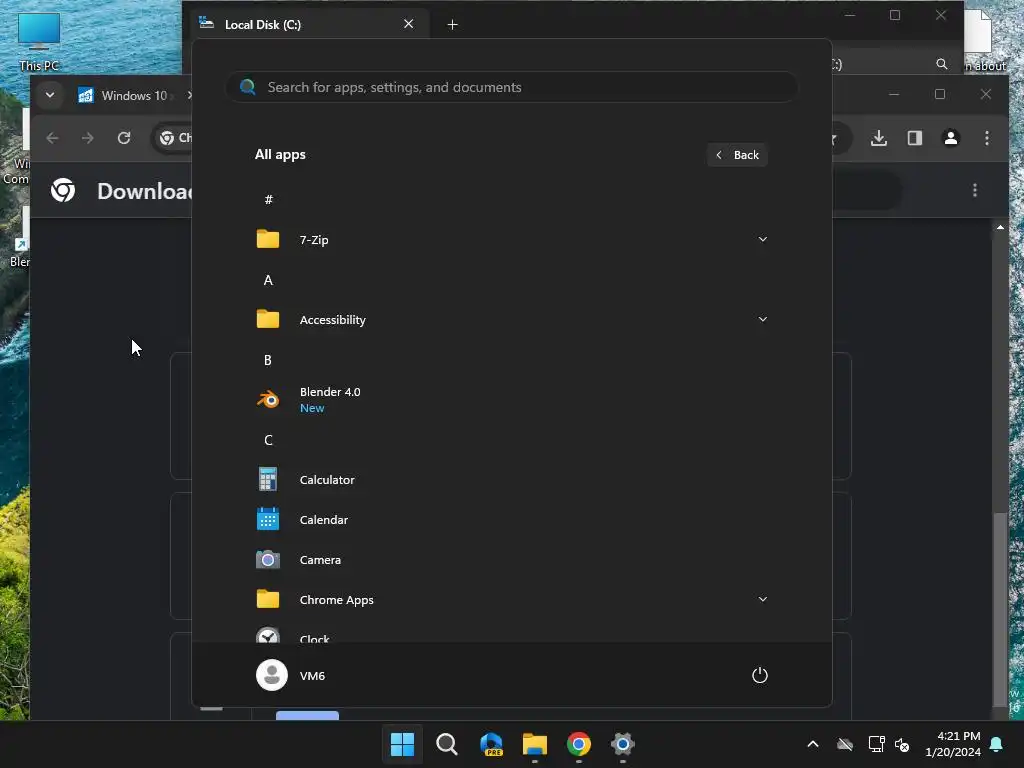The image size is (1024, 768).
Task: Expand the Accessibility folder chevron
Action: pos(763,319)
